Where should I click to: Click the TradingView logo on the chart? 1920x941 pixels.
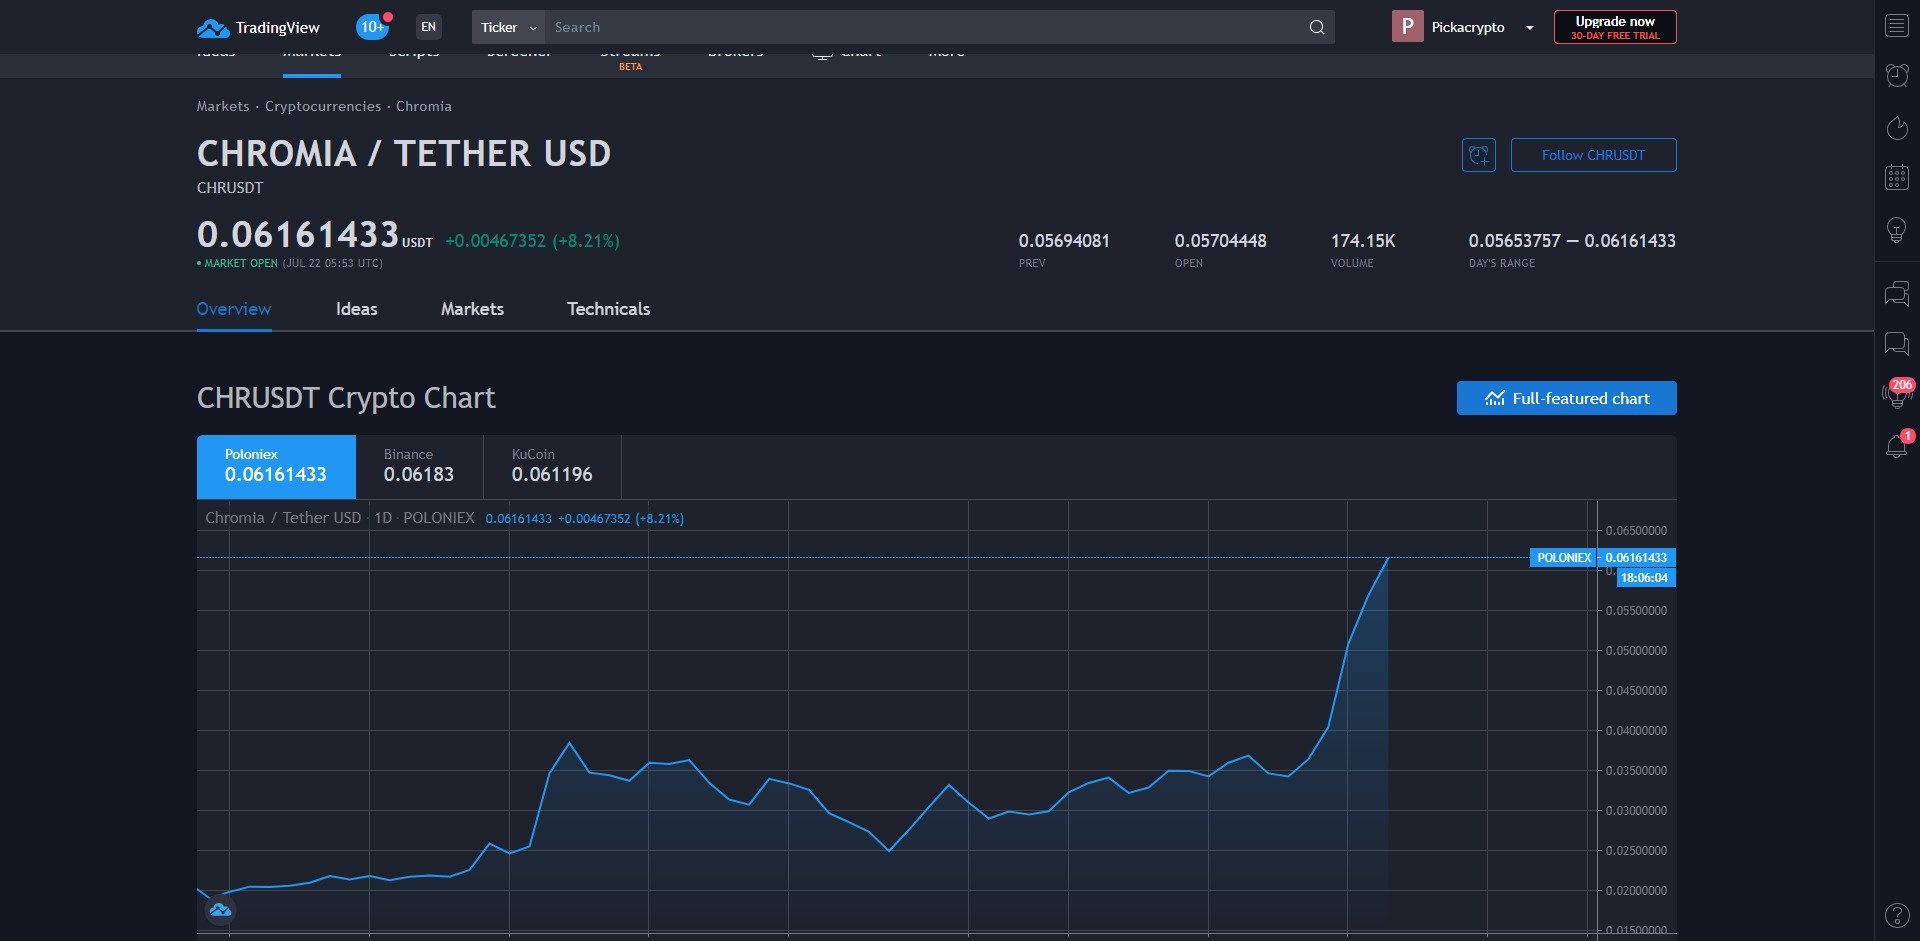221,910
